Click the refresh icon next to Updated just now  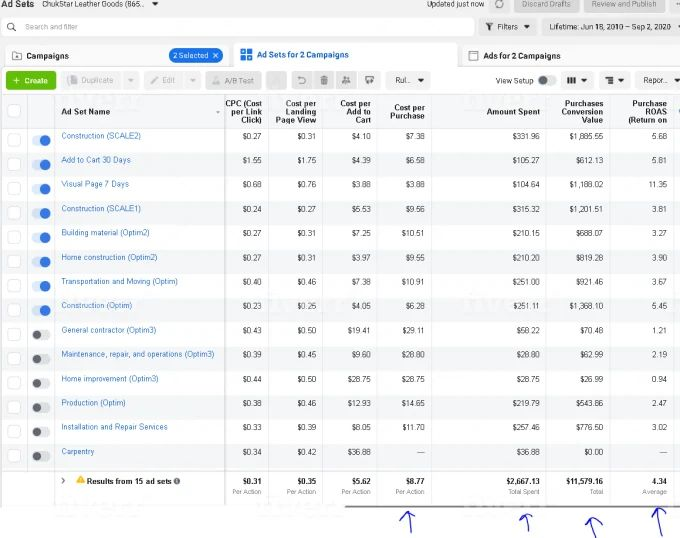click(499, 4)
